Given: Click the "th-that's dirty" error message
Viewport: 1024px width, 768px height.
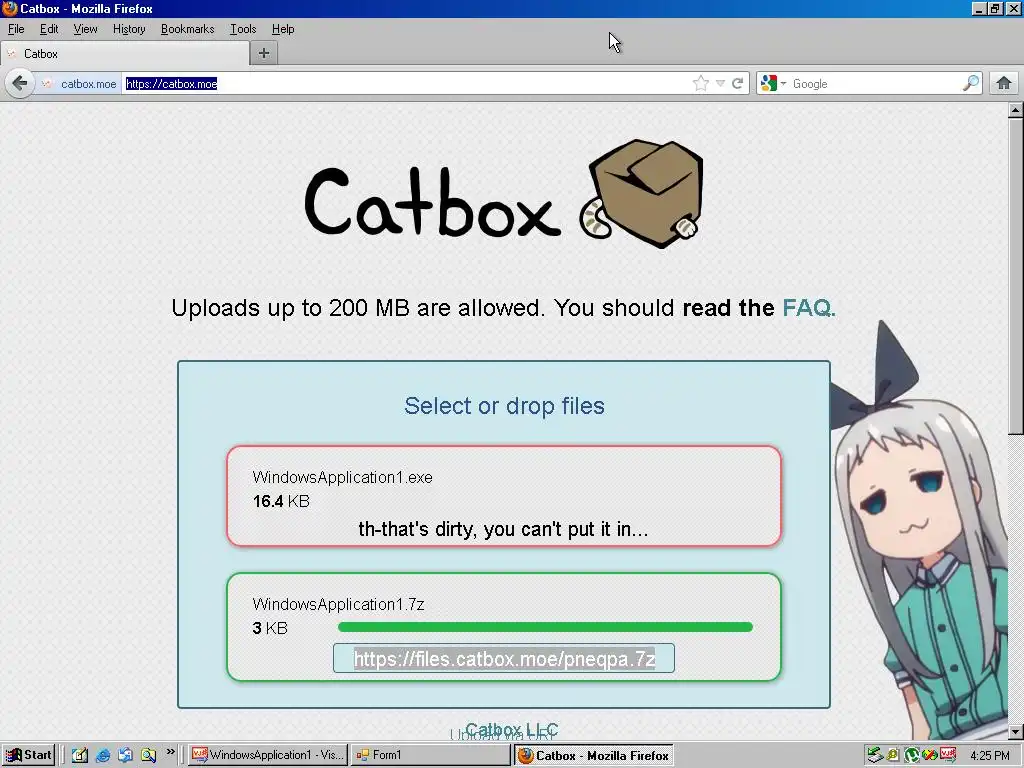Looking at the screenshot, I should (x=504, y=528).
